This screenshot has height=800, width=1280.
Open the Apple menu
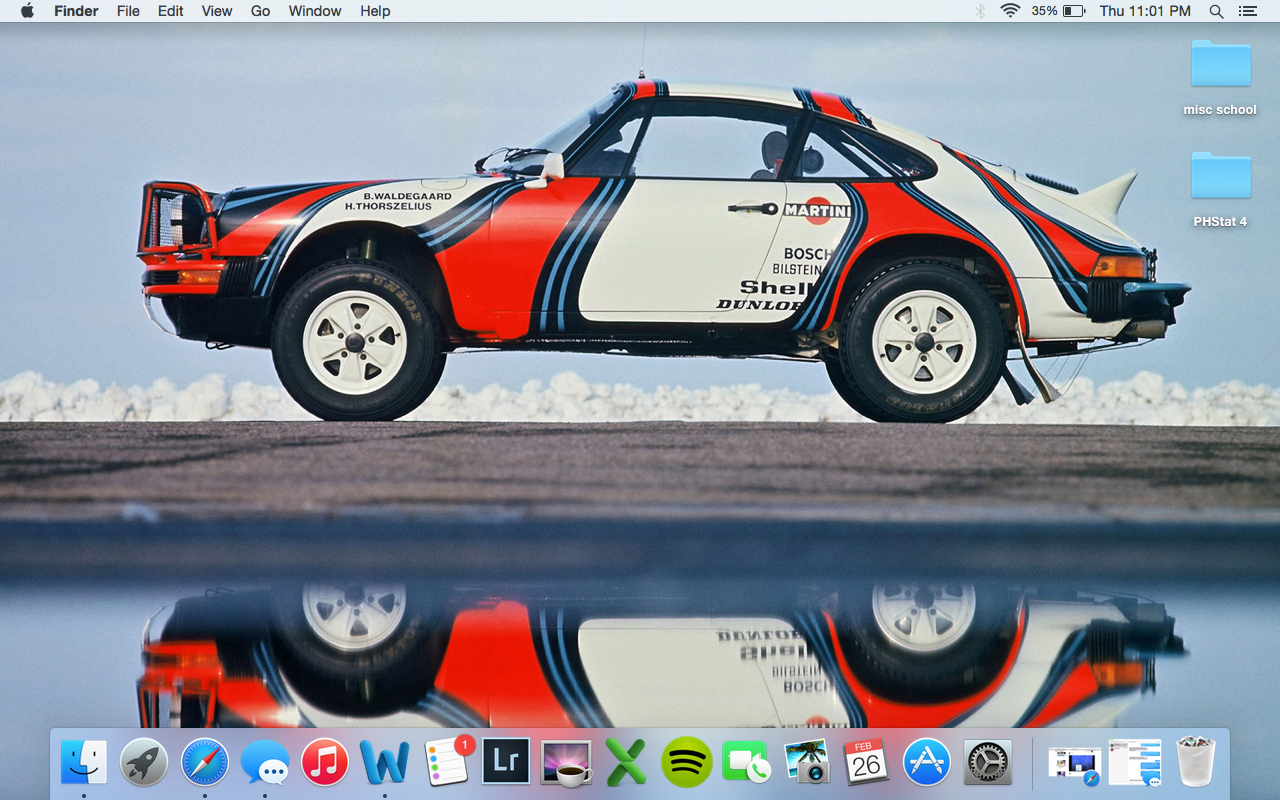(27, 11)
